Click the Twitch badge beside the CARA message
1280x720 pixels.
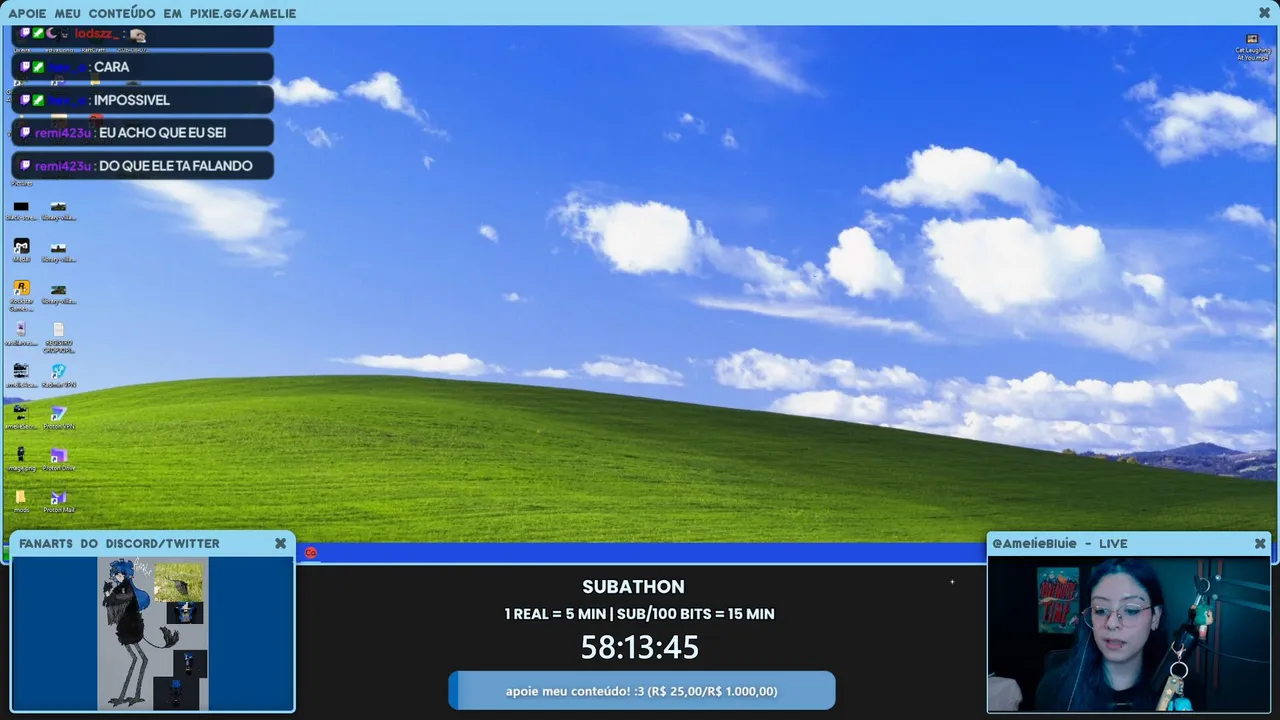click(x=25, y=67)
